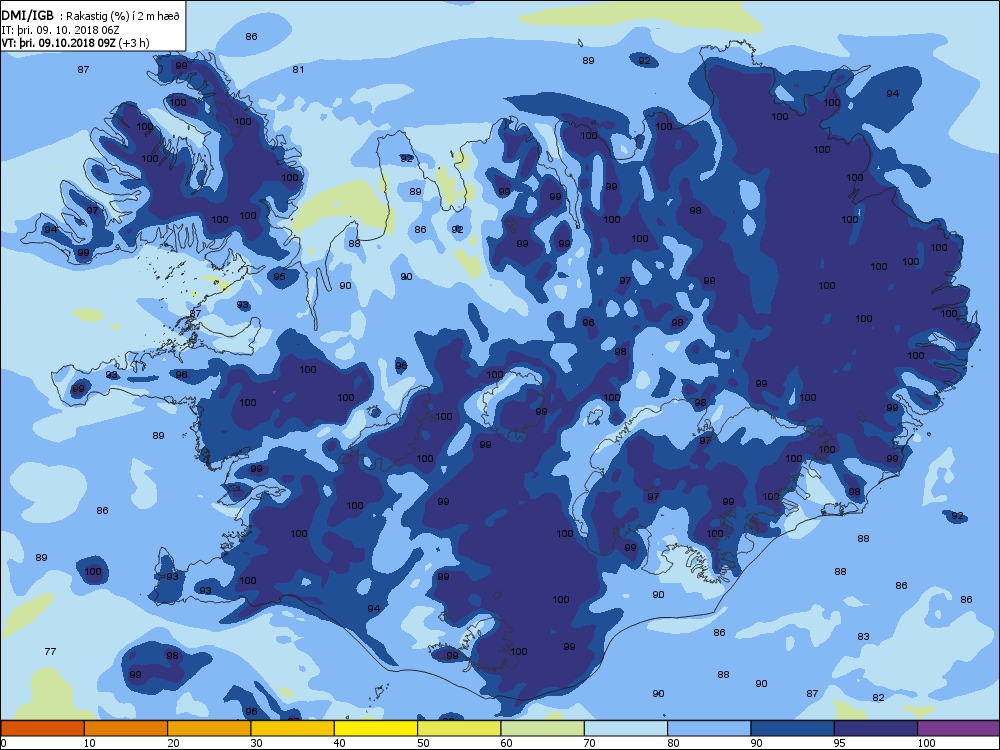Click the purple above-100 legend swatch

tap(959, 728)
